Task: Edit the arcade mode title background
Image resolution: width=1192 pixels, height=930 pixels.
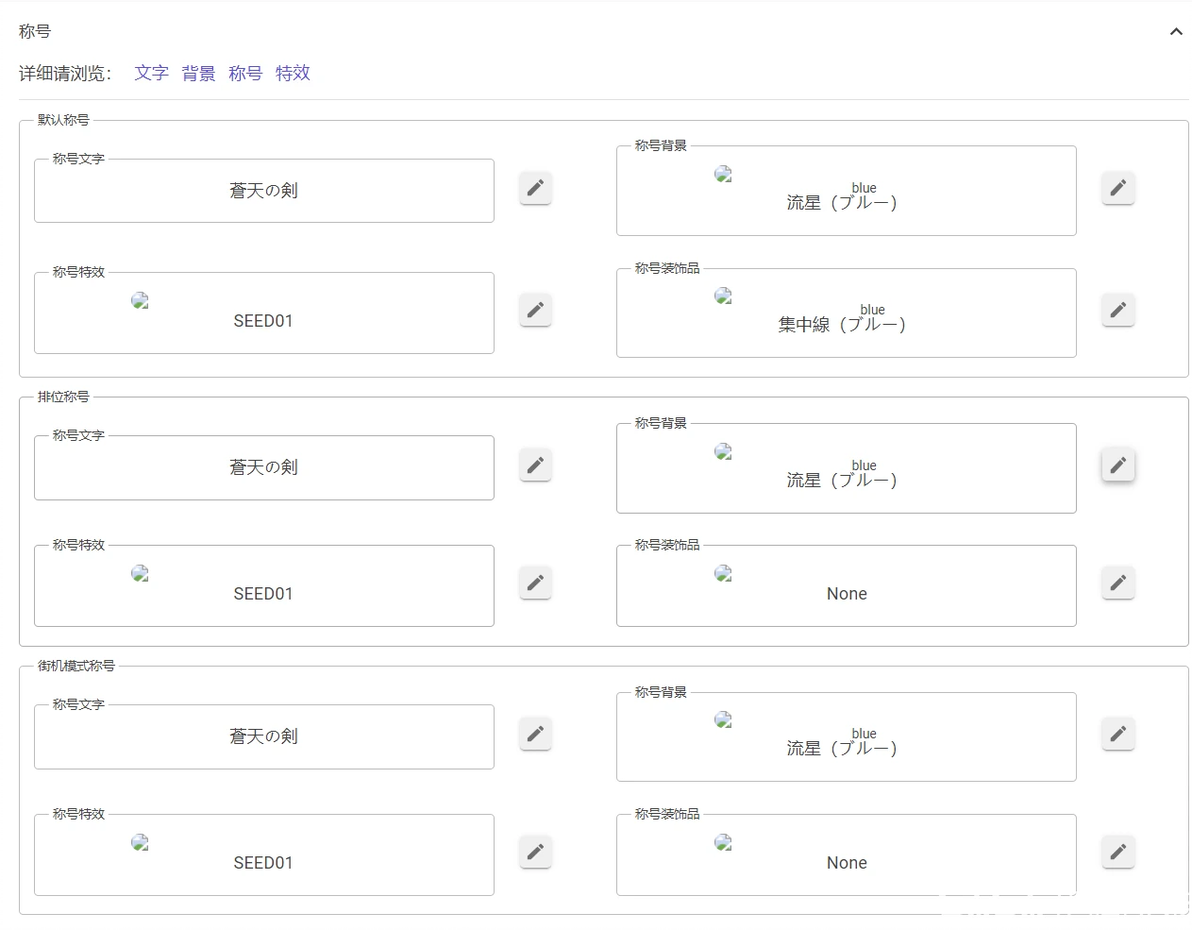Action: pos(1118,734)
